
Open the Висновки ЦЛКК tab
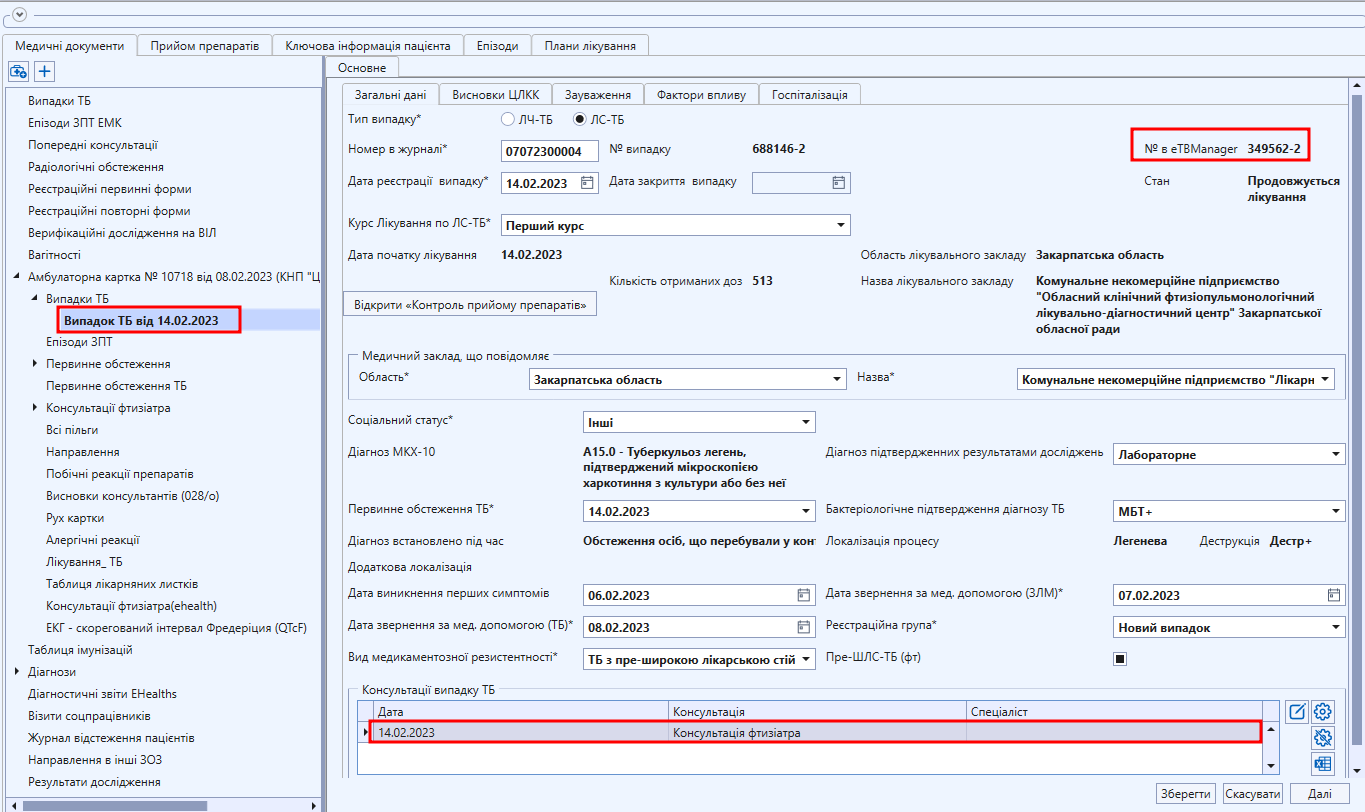[x=496, y=95]
